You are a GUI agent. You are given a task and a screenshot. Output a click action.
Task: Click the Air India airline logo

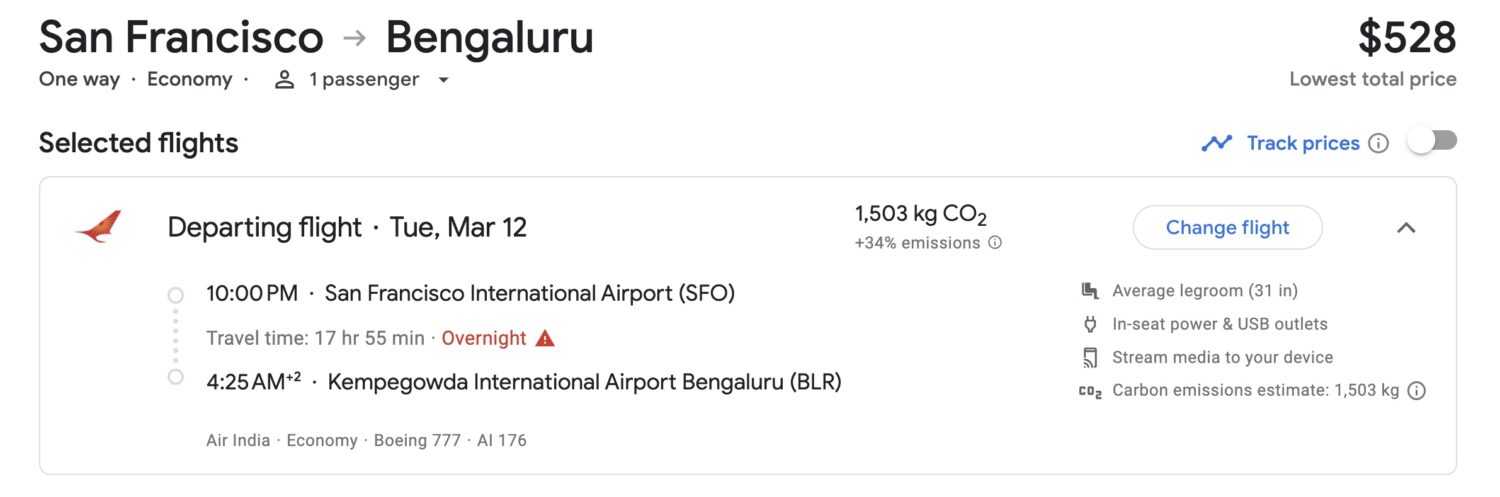click(x=98, y=227)
